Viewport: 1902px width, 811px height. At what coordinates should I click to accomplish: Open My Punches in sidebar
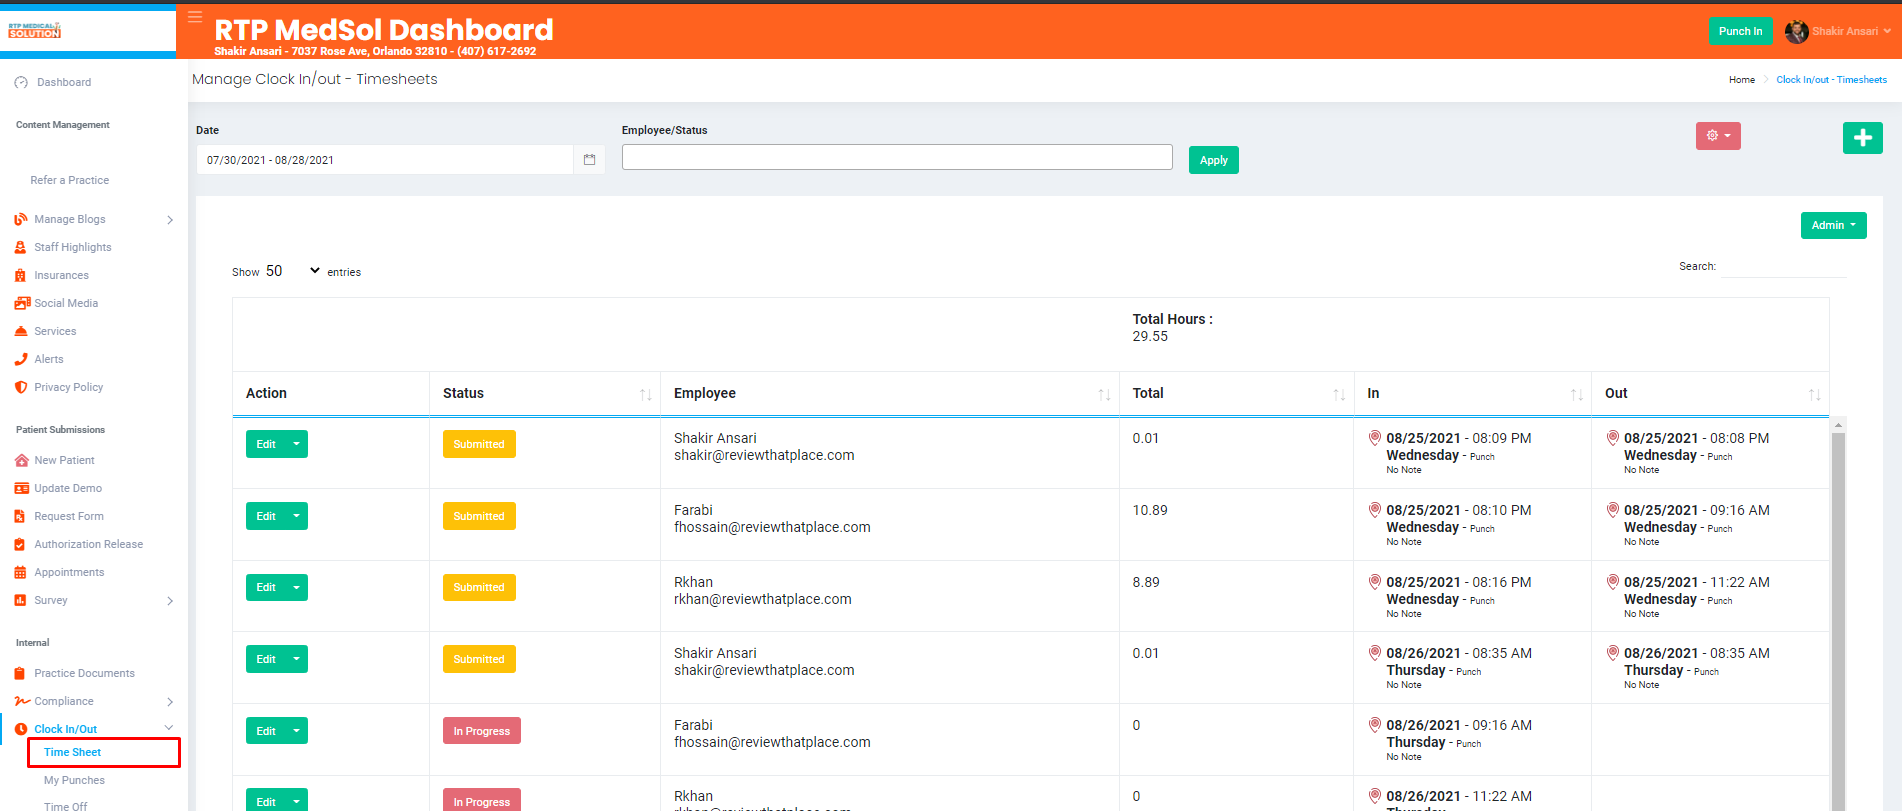(74, 780)
